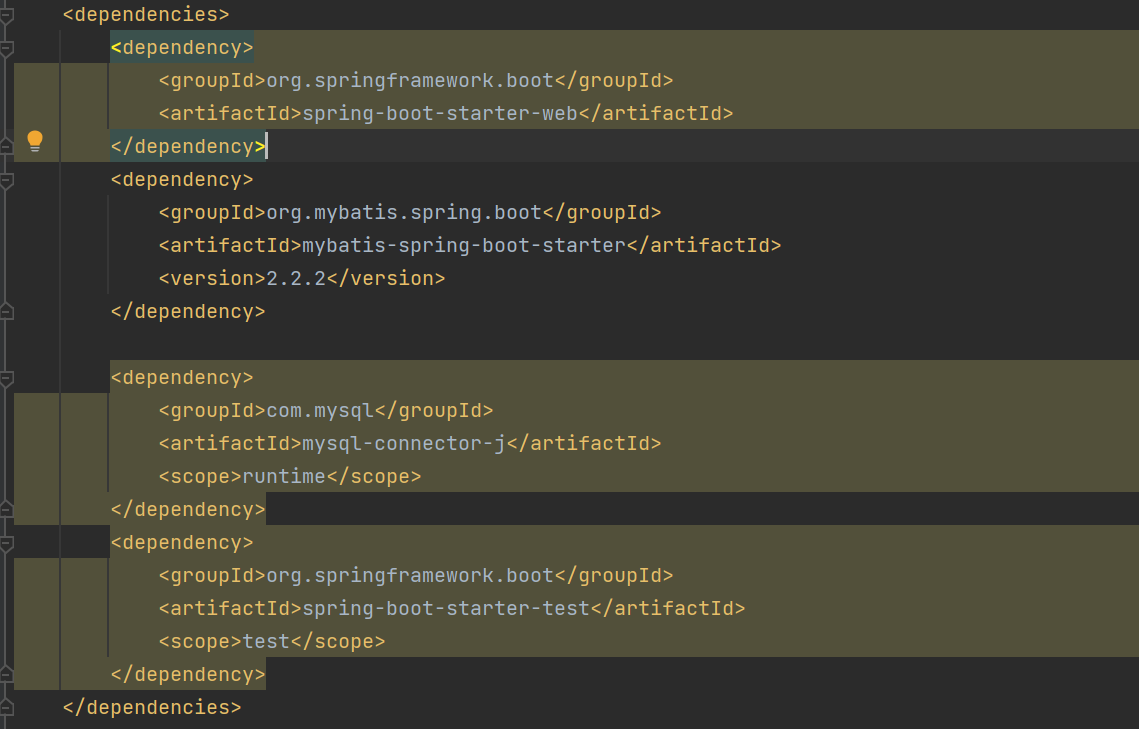1139x729 pixels.
Task: Click the mysql-connector-j artifactId text
Action: pyautogui.click(x=403, y=443)
